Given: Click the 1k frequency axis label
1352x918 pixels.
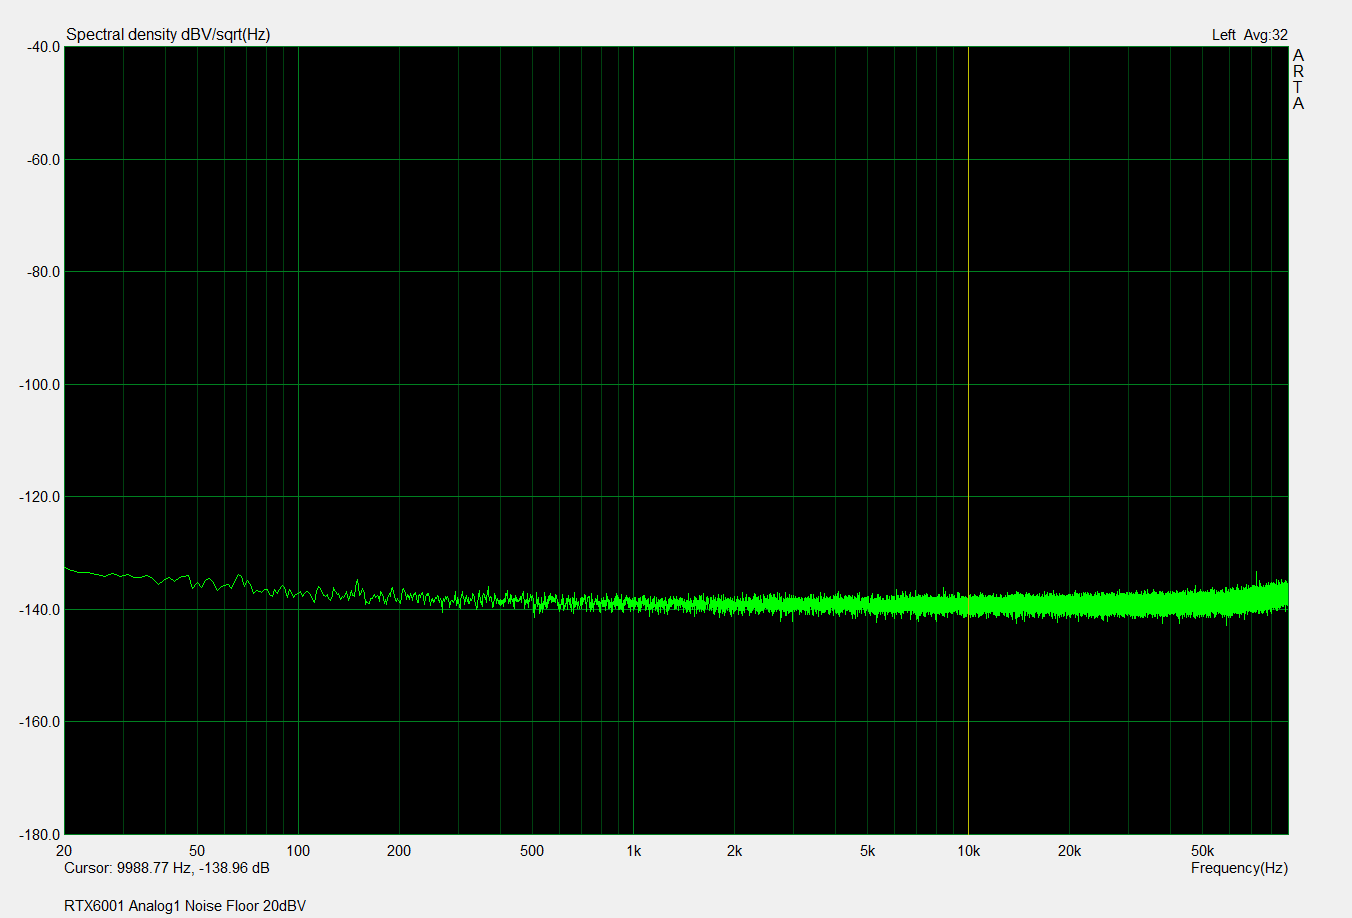Looking at the screenshot, I should pos(633,851).
